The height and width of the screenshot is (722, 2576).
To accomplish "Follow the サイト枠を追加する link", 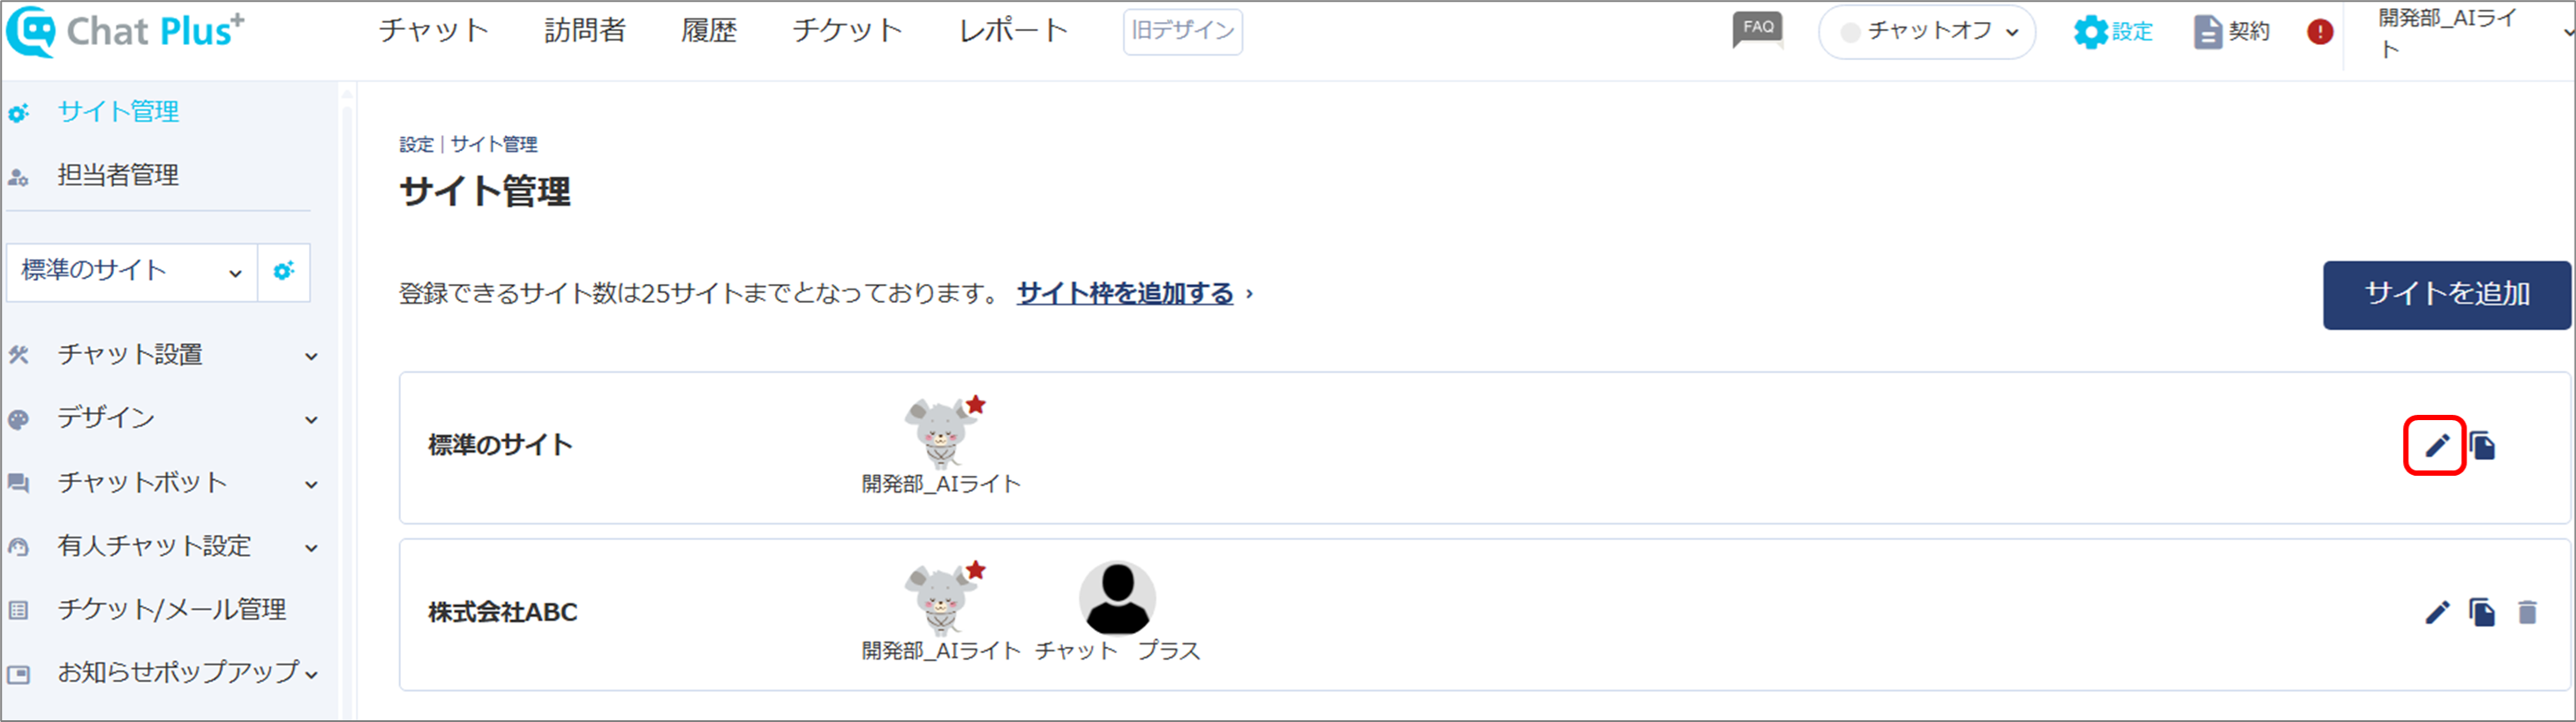I will 1125,293.
